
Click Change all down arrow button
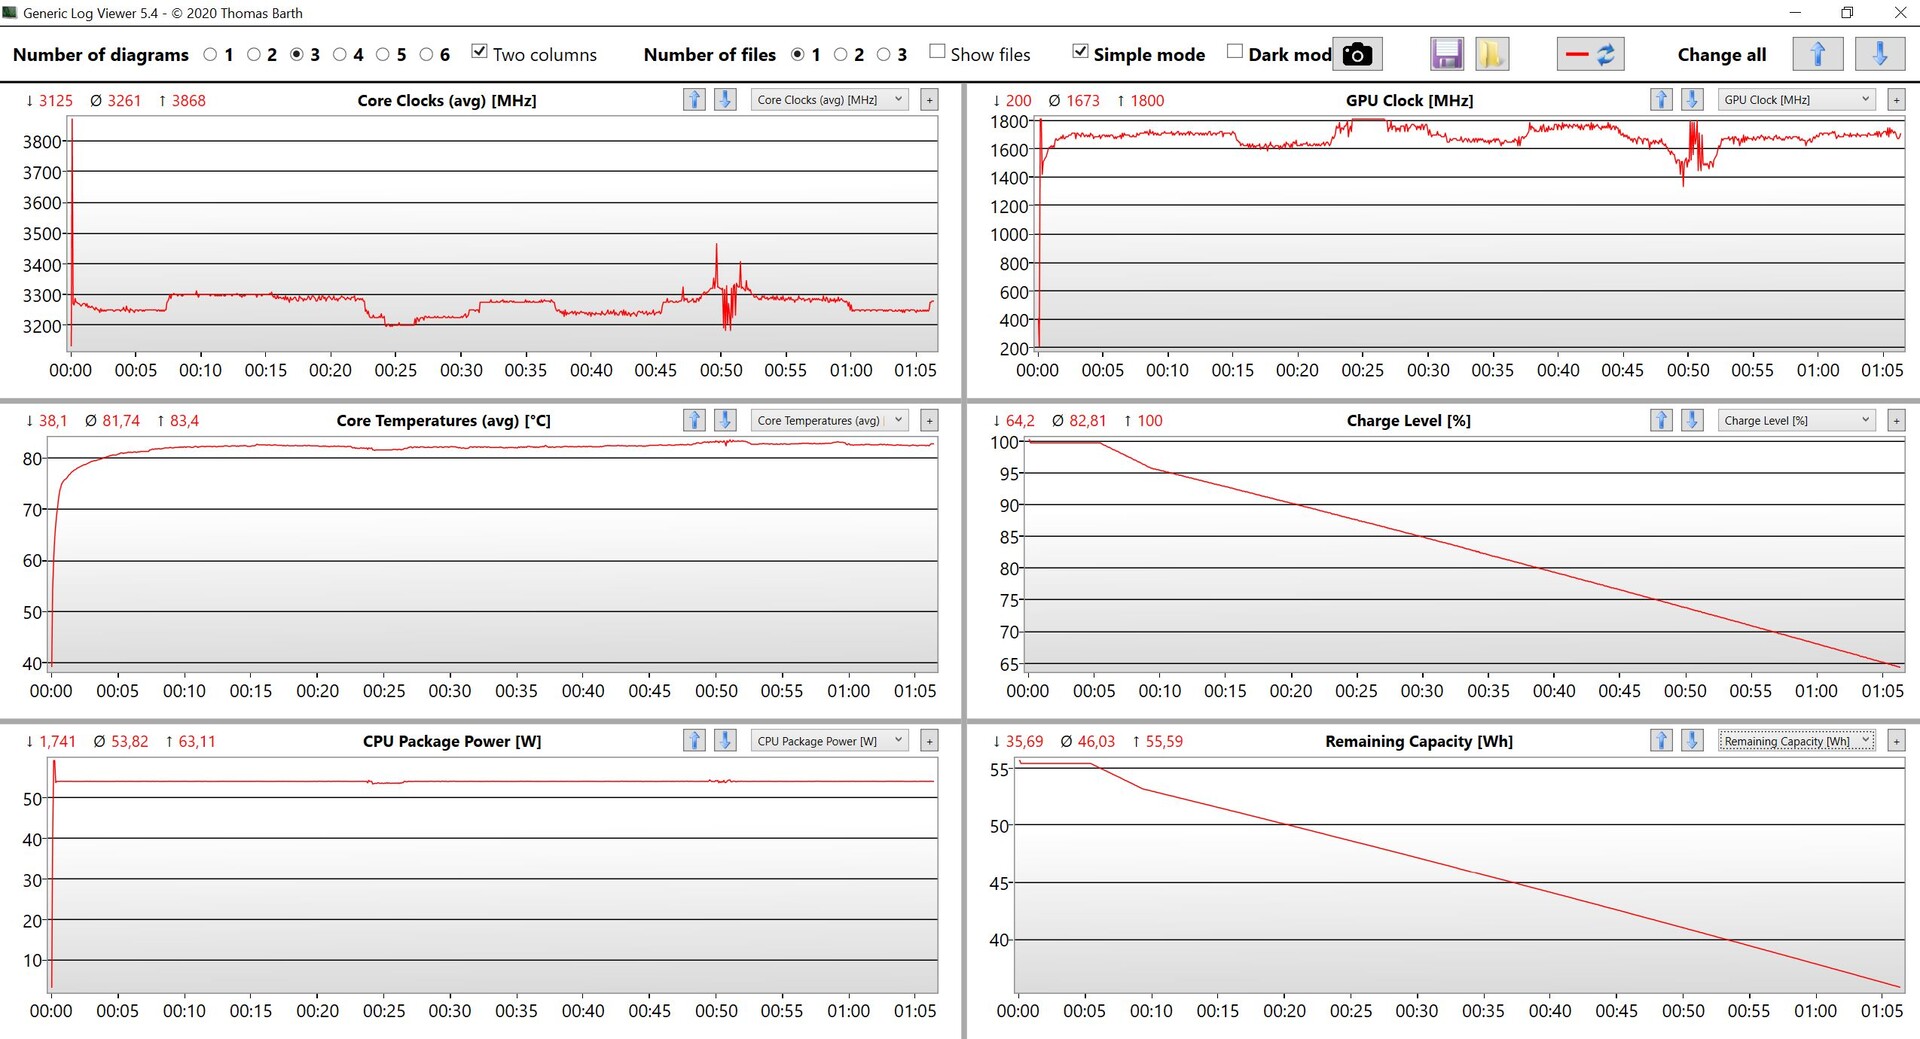1879,54
